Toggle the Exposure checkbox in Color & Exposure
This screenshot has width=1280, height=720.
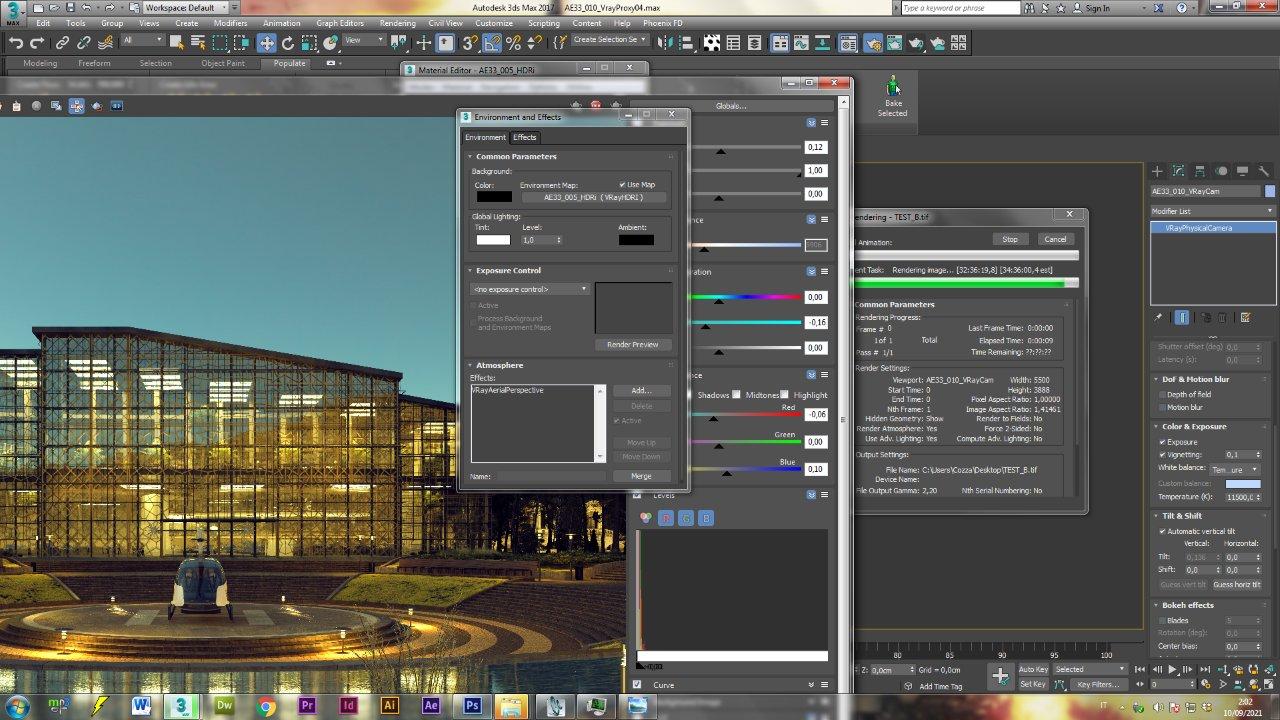pyautogui.click(x=1162, y=442)
